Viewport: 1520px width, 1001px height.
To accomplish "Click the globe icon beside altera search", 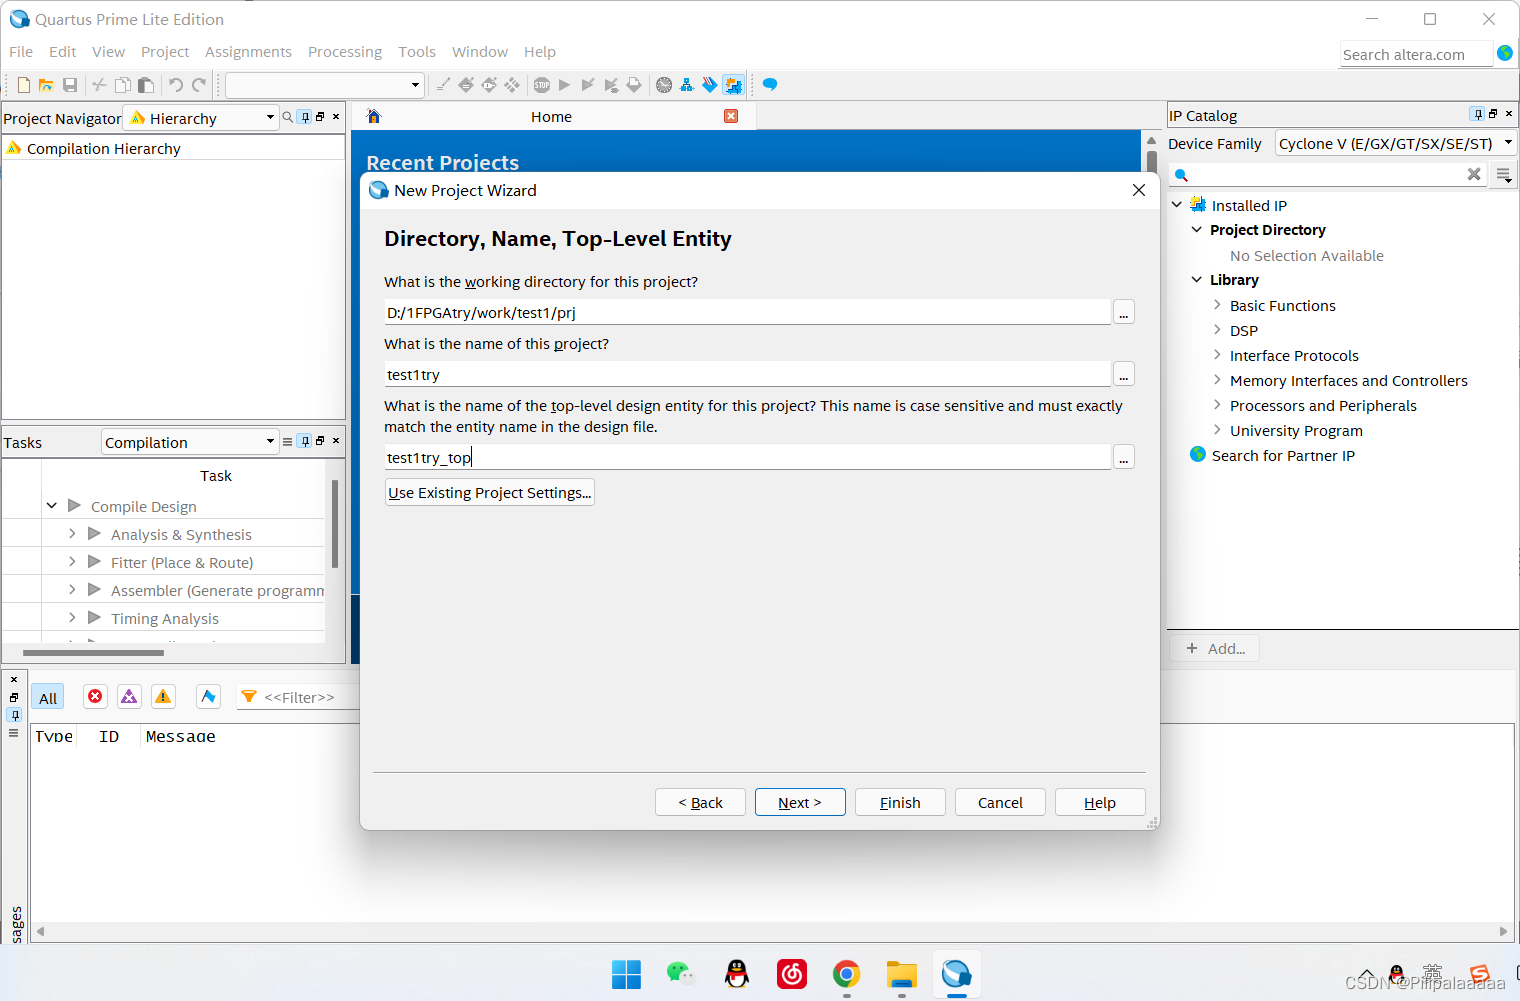I will (1505, 53).
